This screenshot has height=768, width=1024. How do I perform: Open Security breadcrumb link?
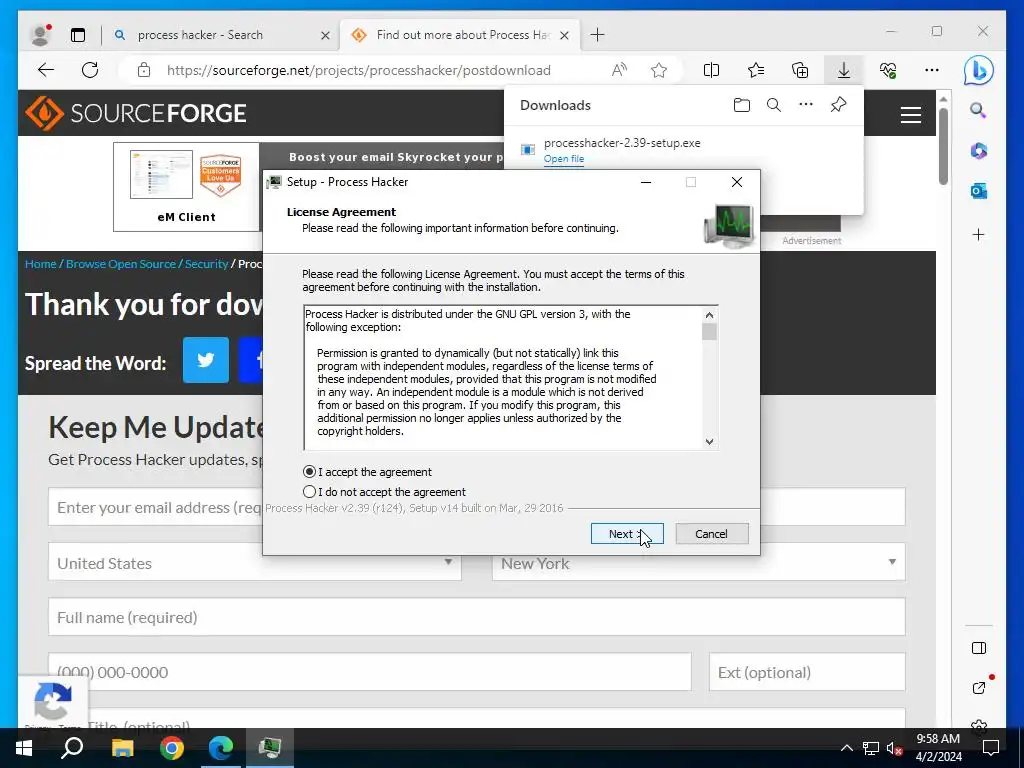click(x=206, y=264)
